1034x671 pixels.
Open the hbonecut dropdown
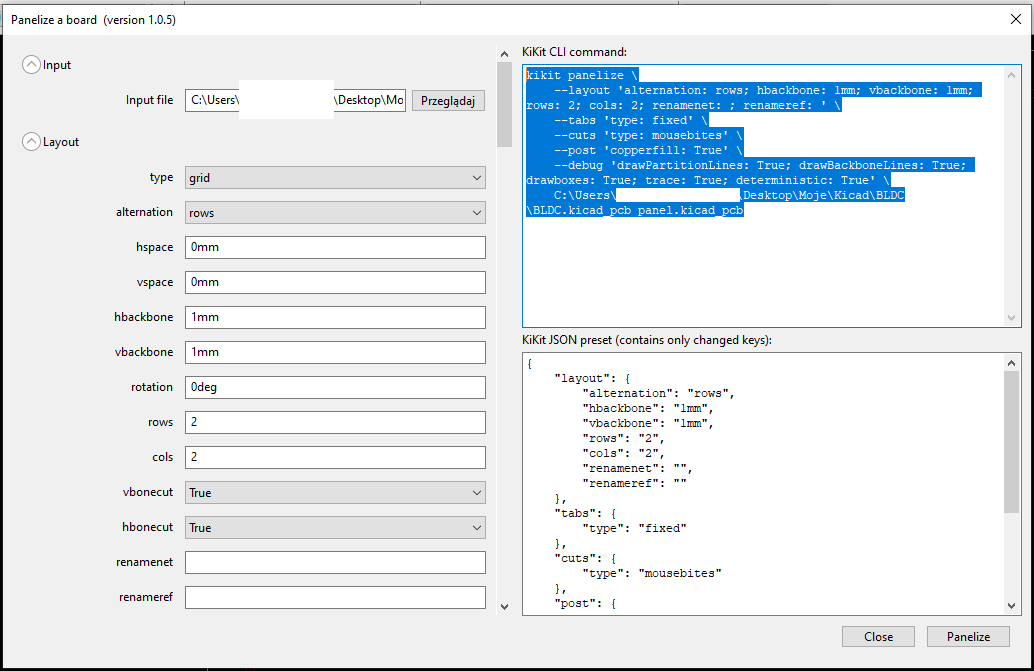(x=335, y=527)
